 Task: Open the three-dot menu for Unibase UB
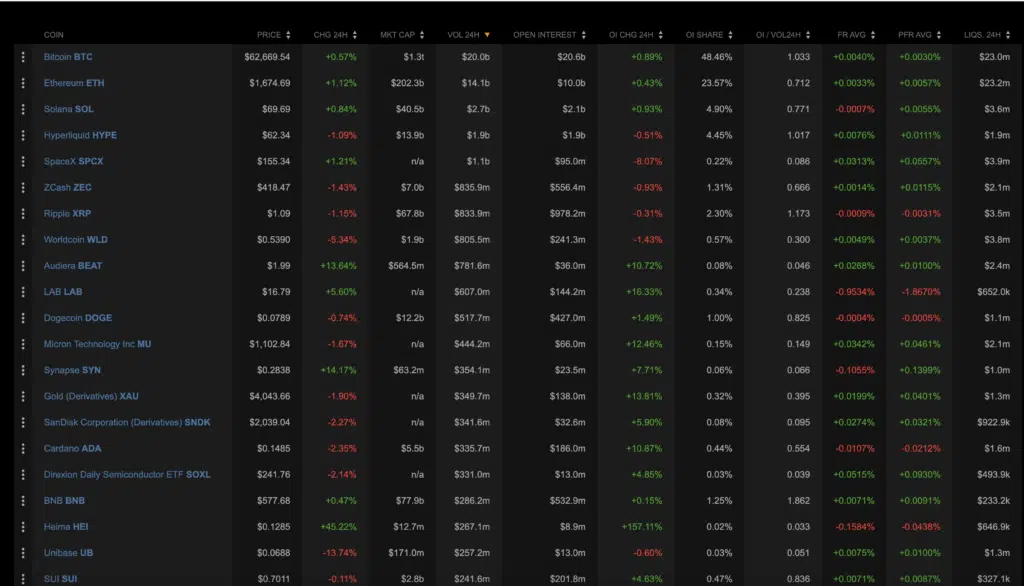[x=23, y=553]
